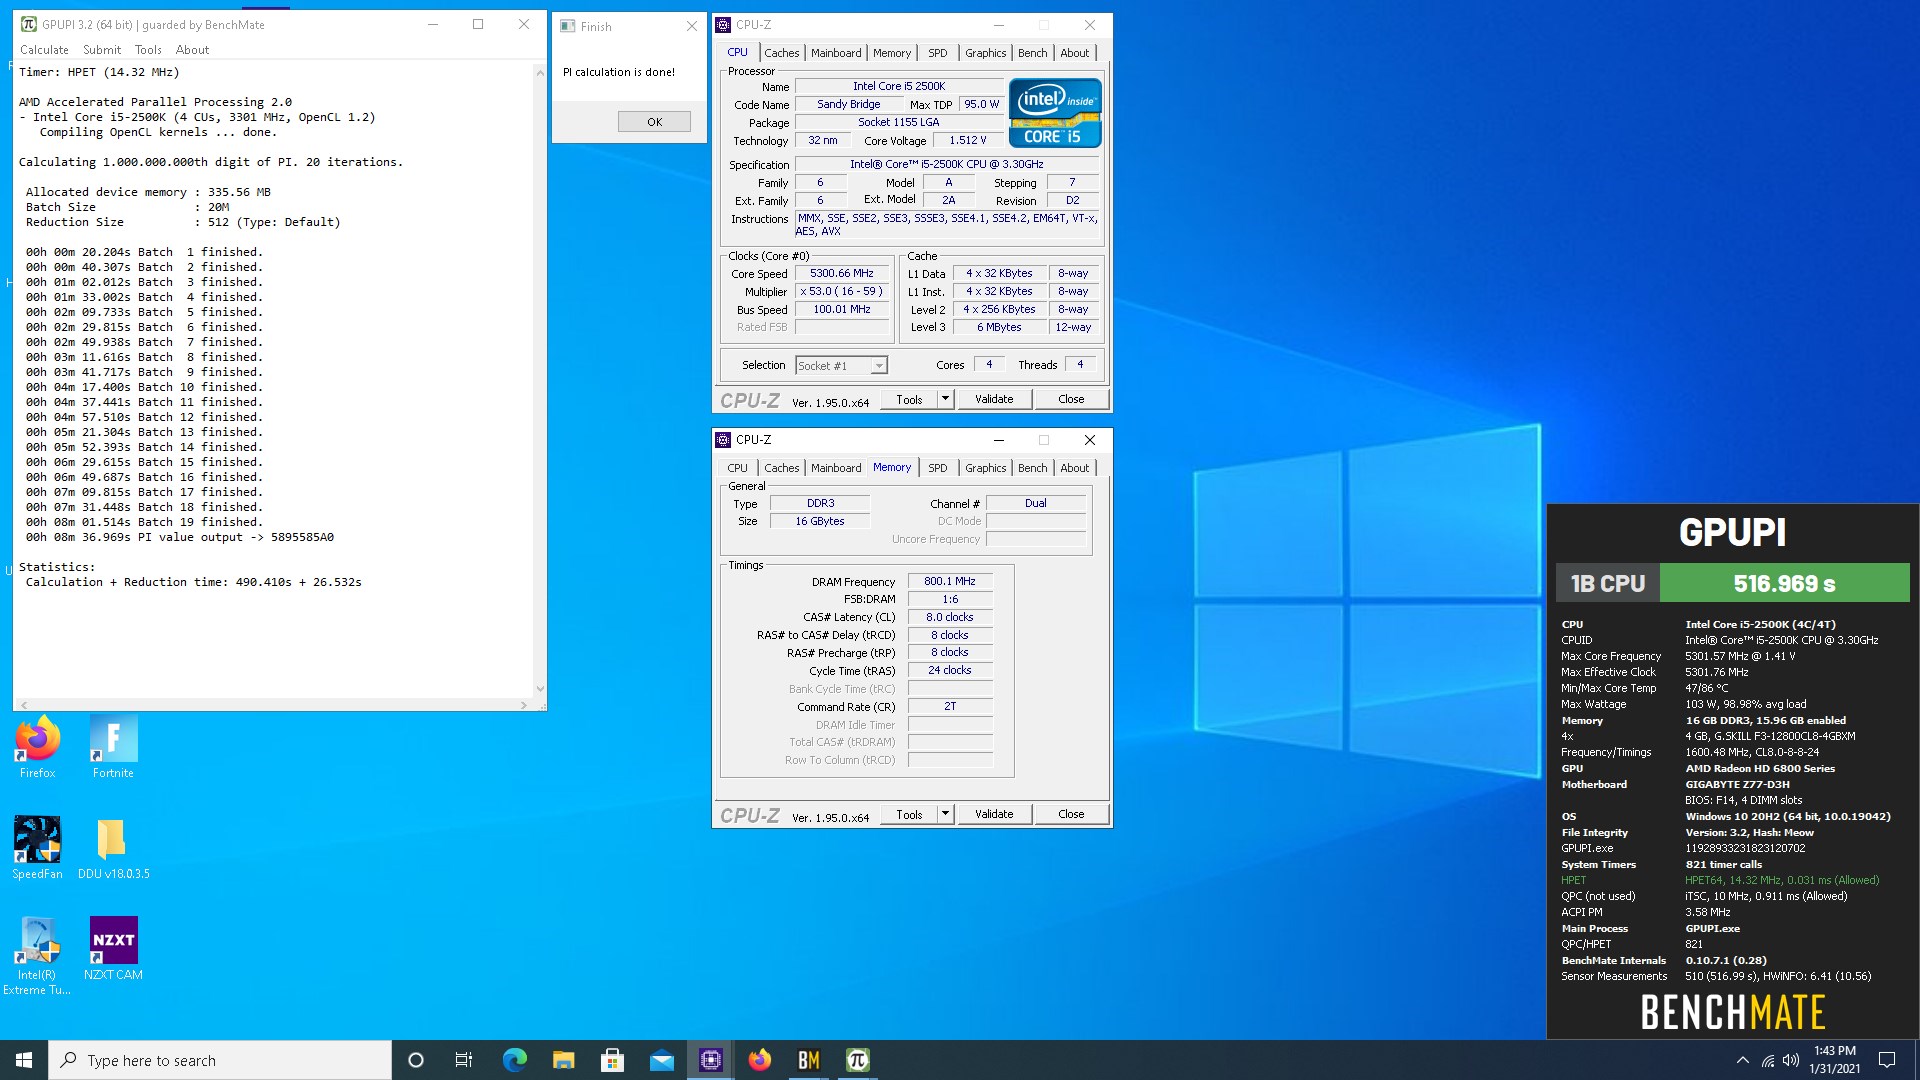Open GPUPI Tools menu
The height and width of the screenshot is (1080, 1920).
(x=148, y=50)
